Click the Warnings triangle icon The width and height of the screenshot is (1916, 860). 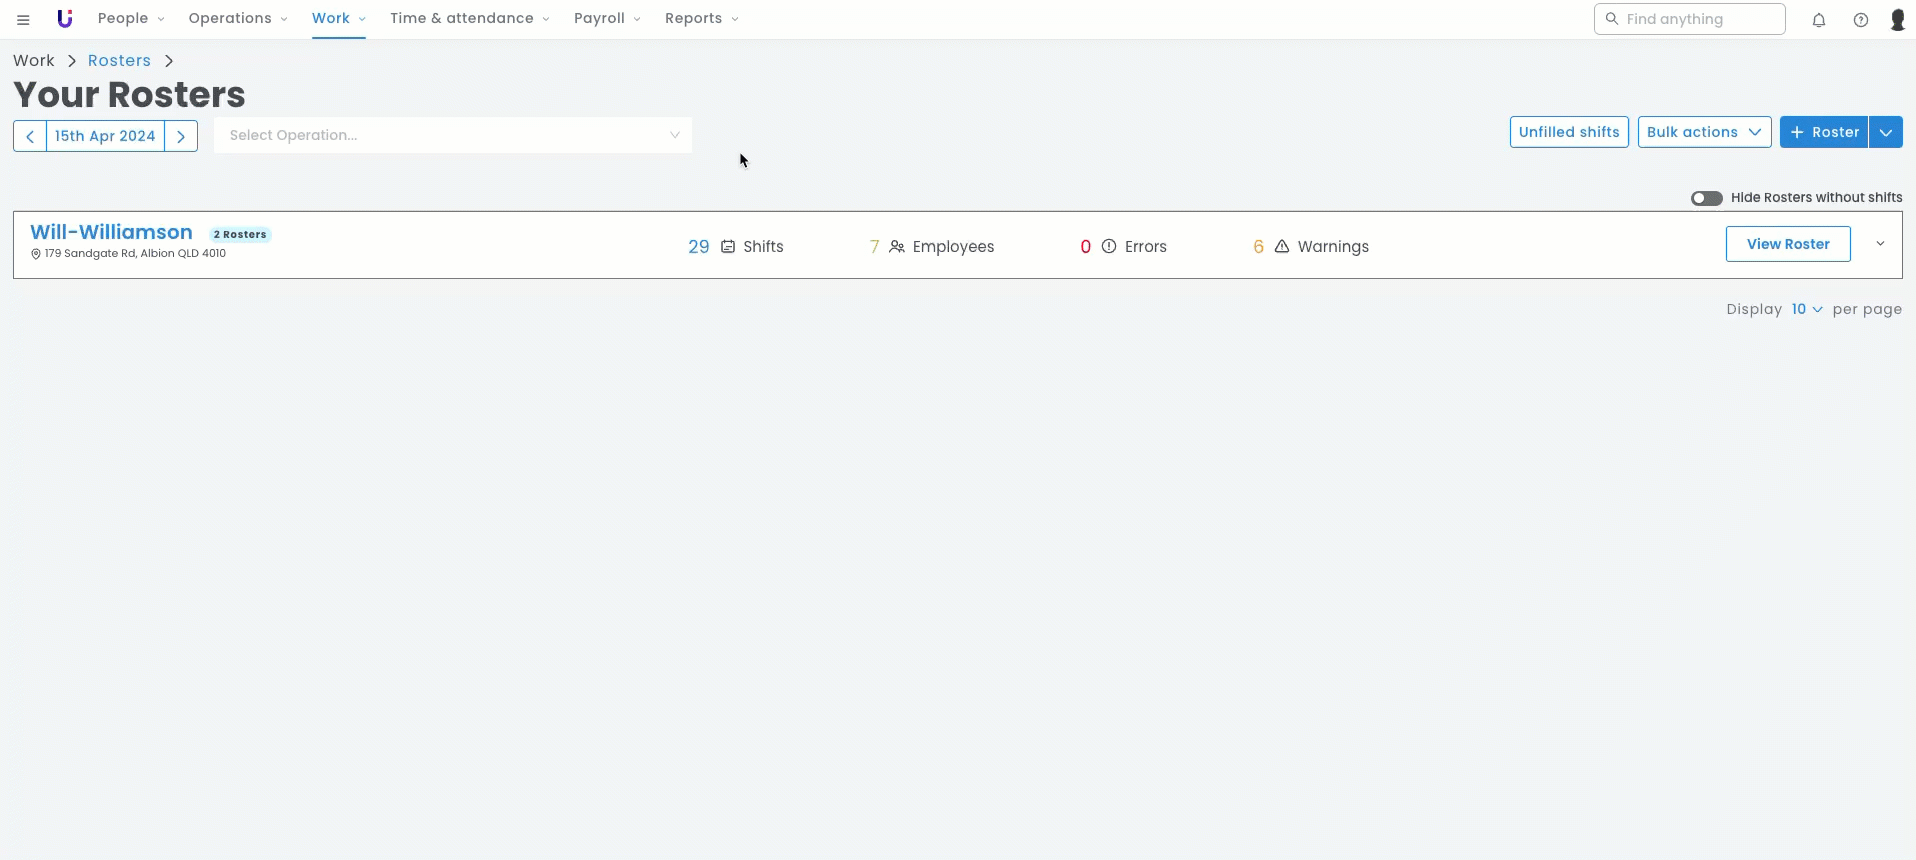tap(1281, 246)
